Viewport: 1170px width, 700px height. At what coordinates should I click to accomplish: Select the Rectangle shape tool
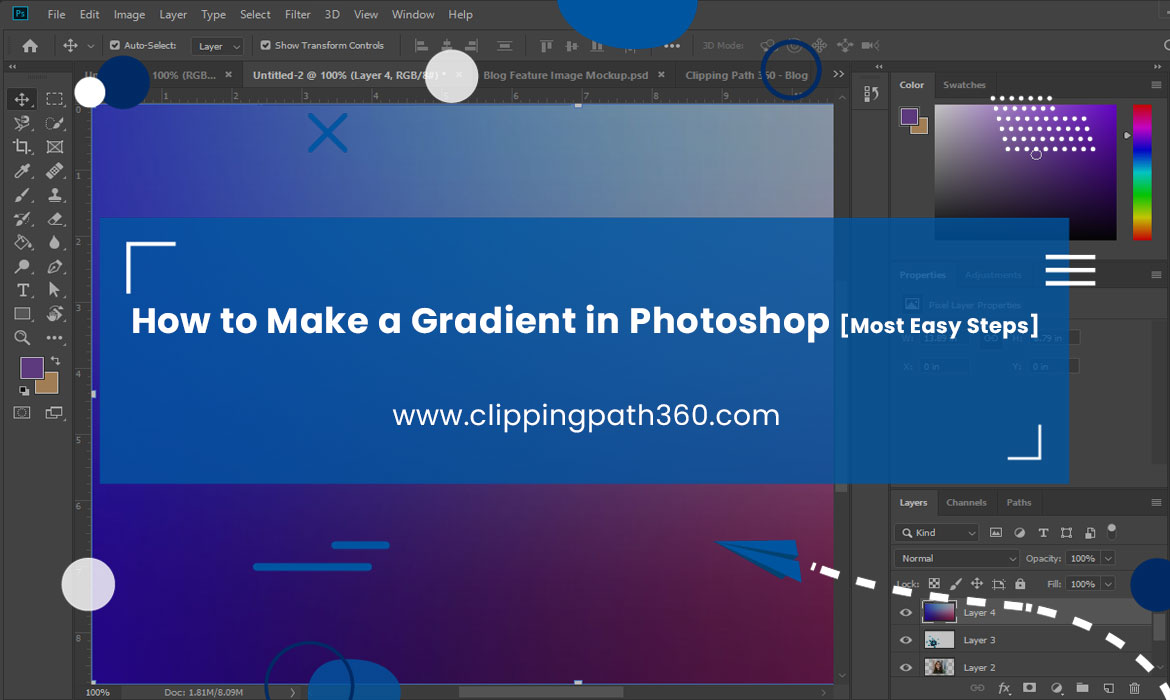(22, 314)
